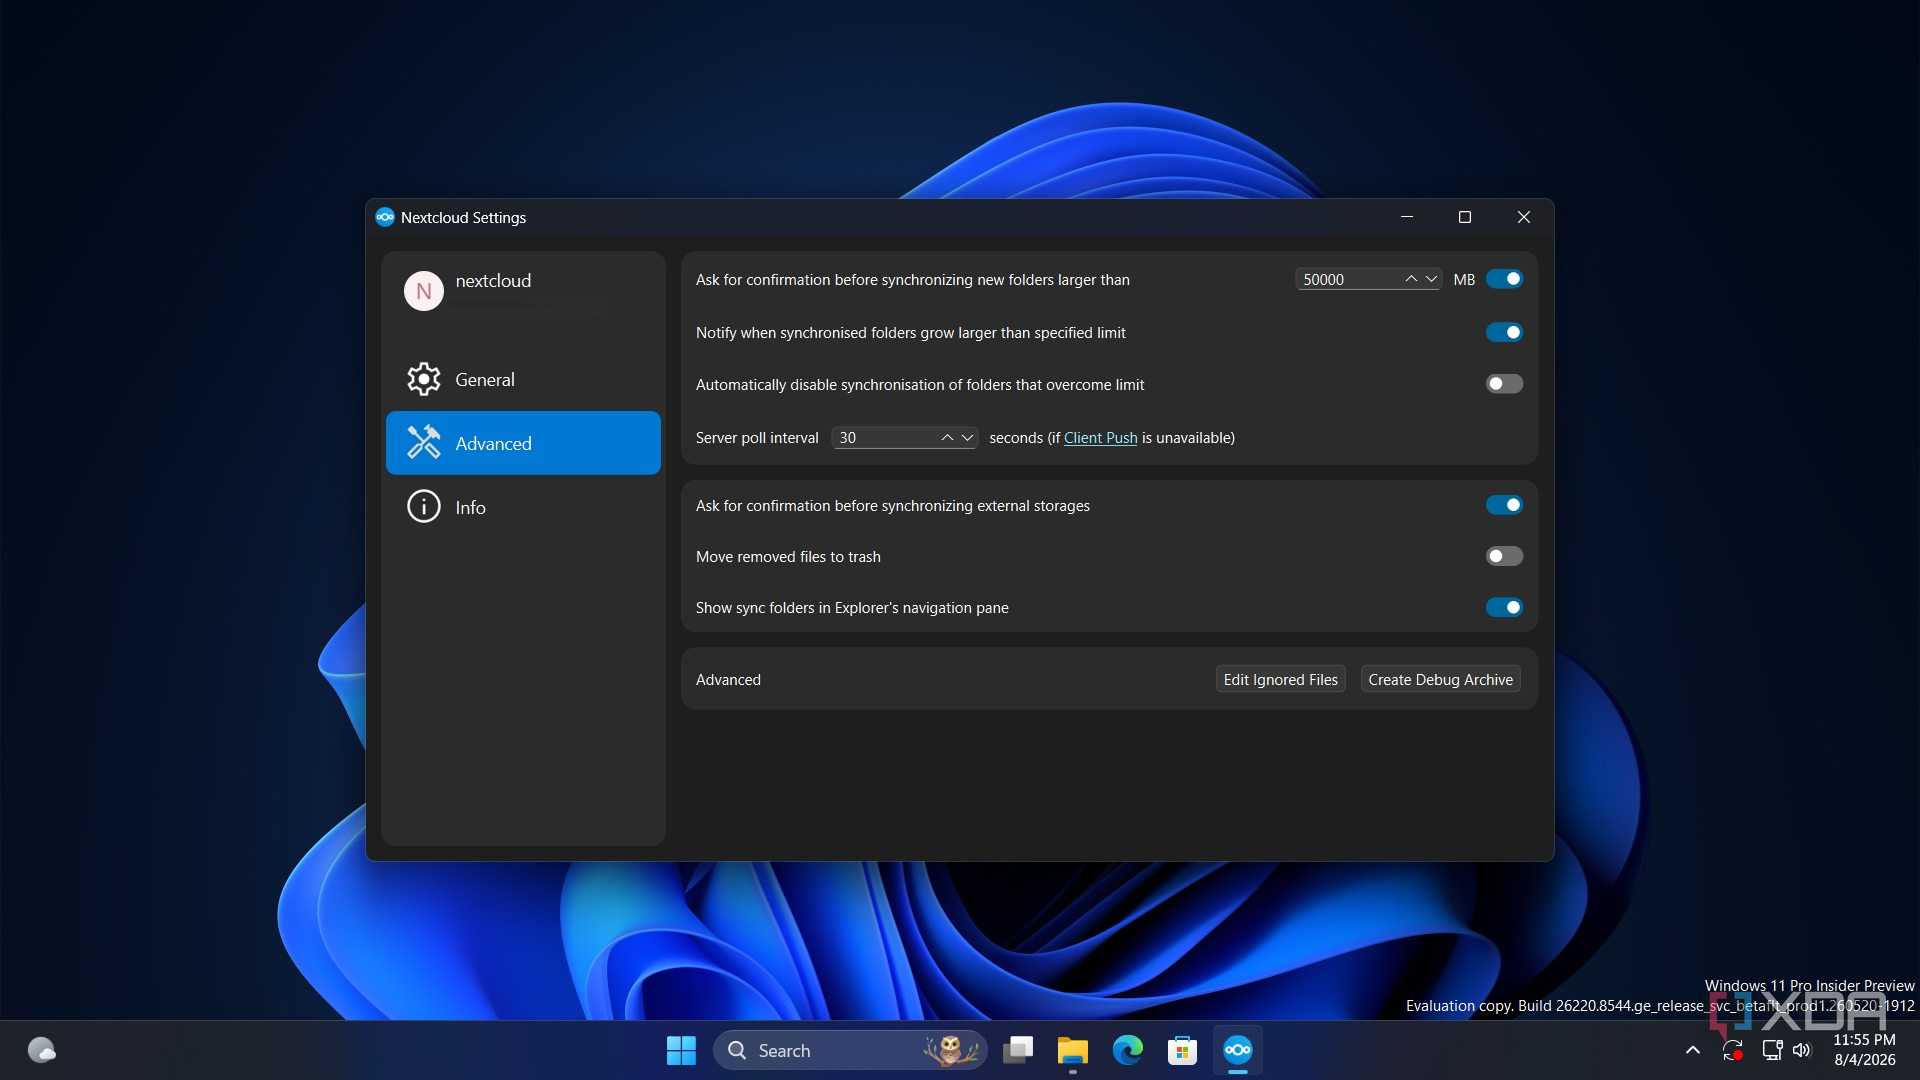
Task: Open the General settings section
Action: tap(523, 379)
